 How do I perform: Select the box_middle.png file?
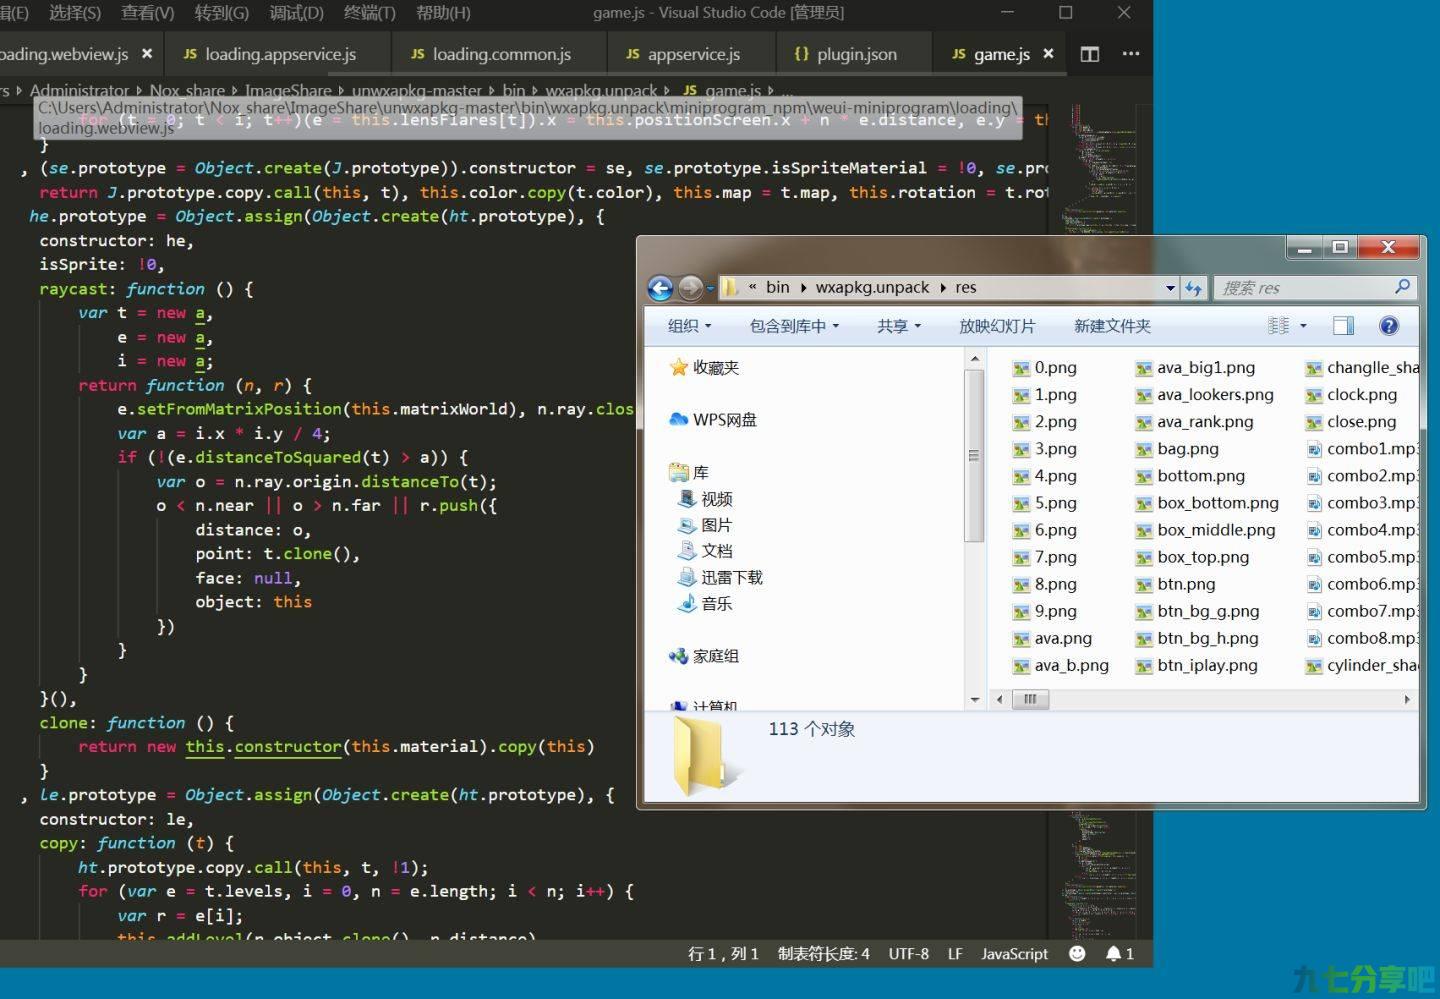click(x=1205, y=529)
